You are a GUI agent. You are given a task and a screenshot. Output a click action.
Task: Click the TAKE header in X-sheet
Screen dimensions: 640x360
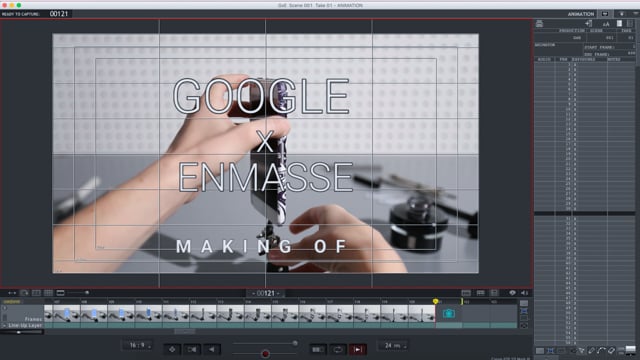[627, 31]
